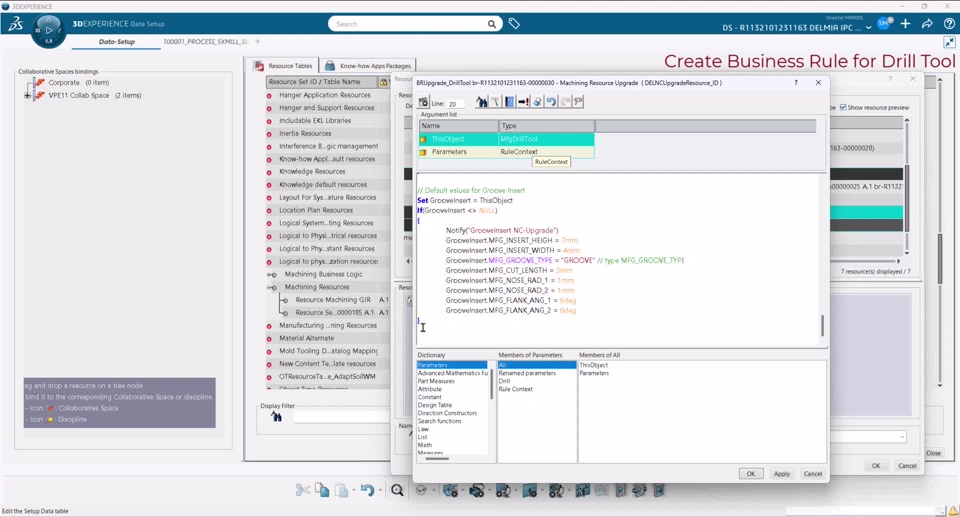The image size is (960, 517).
Task: Click the tag icon next to search bar
Action: coord(514,24)
